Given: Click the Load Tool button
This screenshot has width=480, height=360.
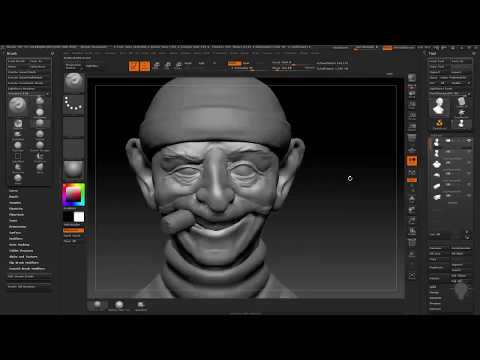Looking at the screenshot, I should (439, 61).
